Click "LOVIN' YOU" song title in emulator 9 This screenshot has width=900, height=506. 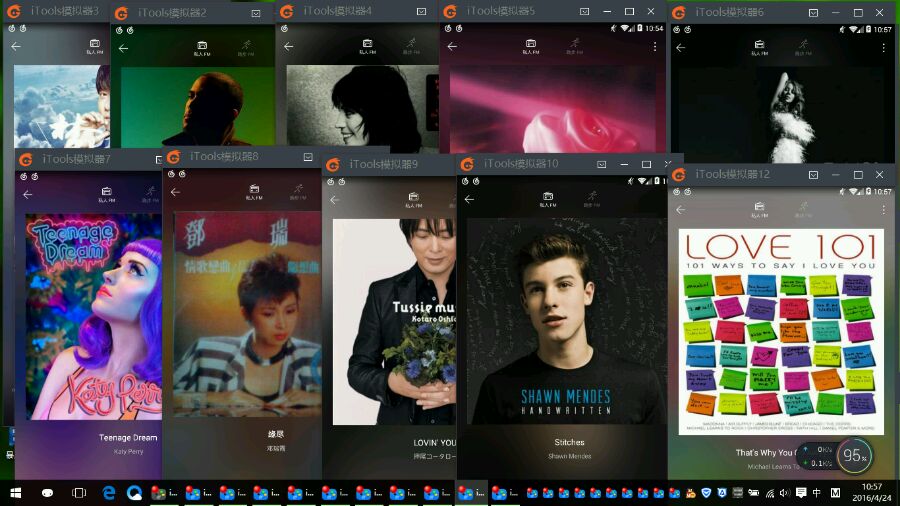tap(435, 443)
